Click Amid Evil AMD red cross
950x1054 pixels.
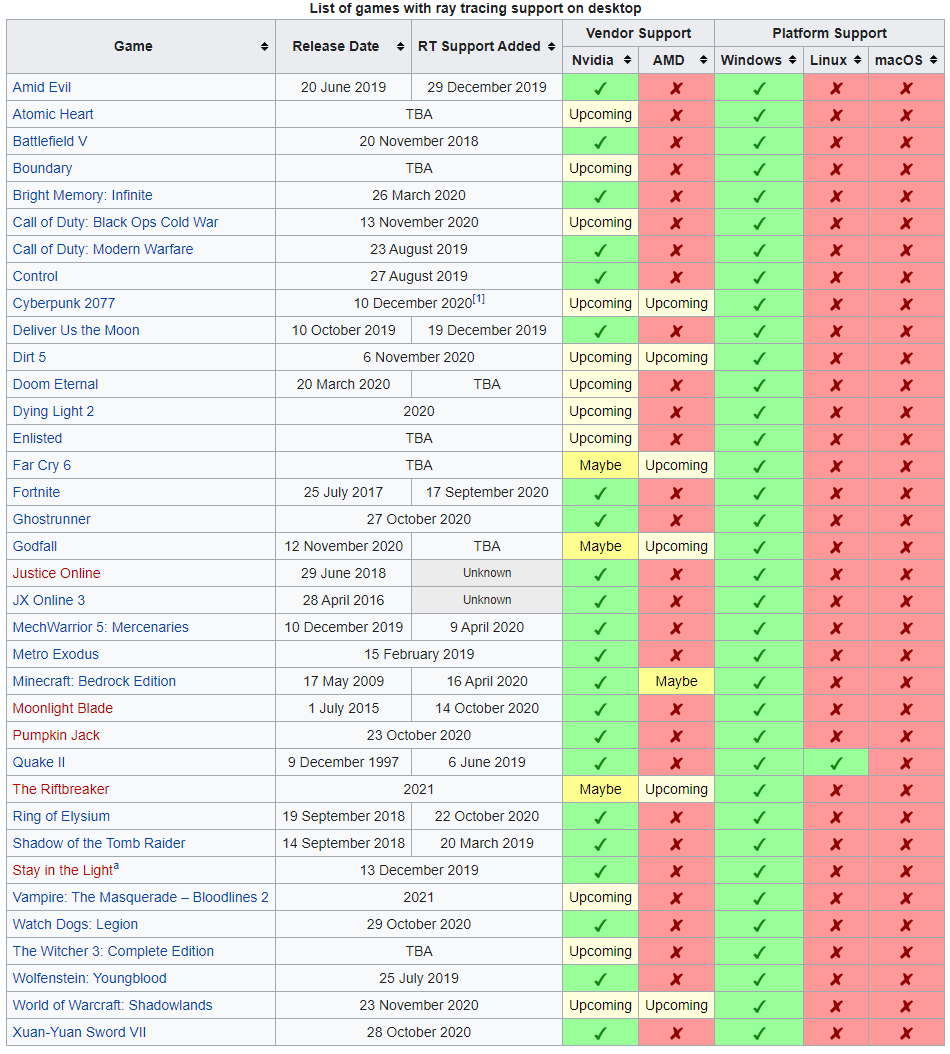[x=676, y=88]
